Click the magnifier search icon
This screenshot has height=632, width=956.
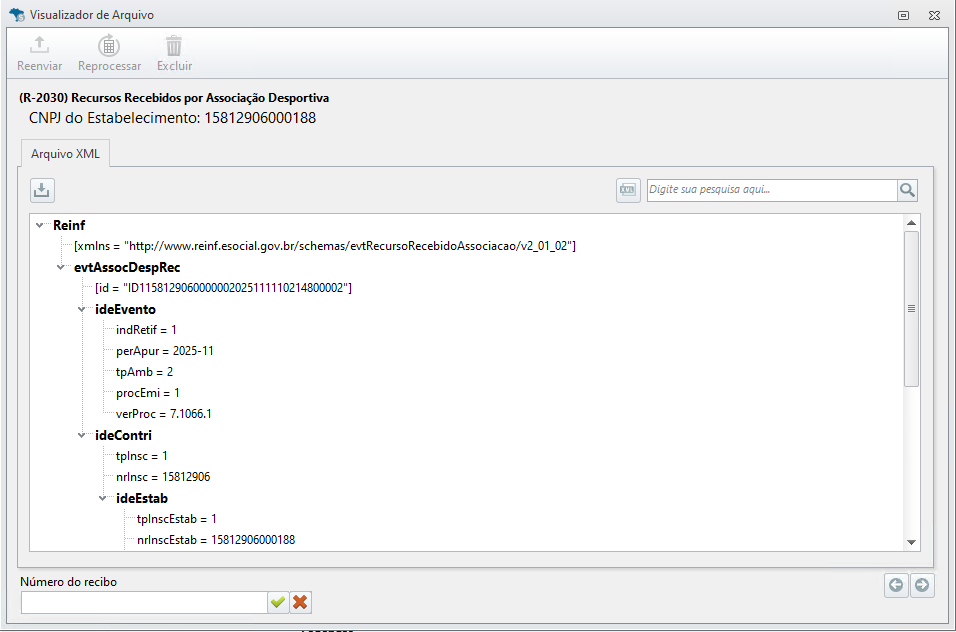[x=907, y=190]
